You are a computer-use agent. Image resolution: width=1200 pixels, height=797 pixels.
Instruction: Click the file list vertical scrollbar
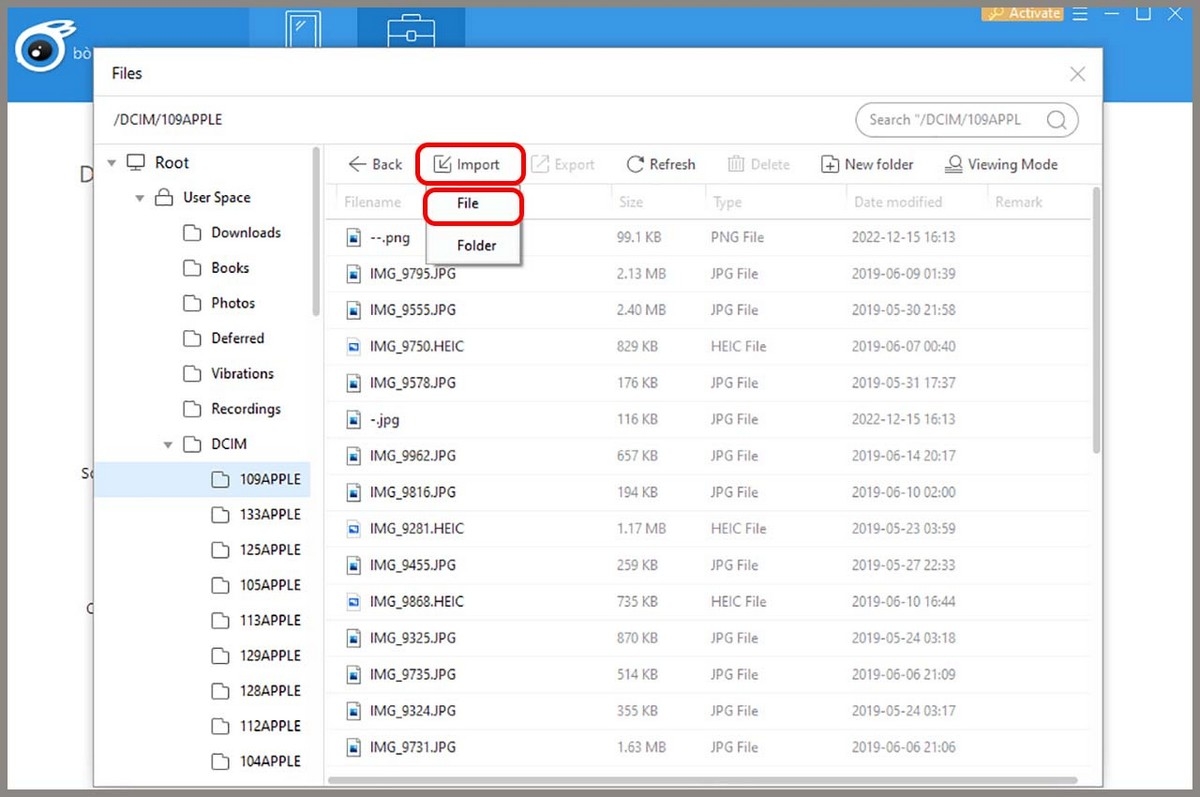[x=1096, y=320]
